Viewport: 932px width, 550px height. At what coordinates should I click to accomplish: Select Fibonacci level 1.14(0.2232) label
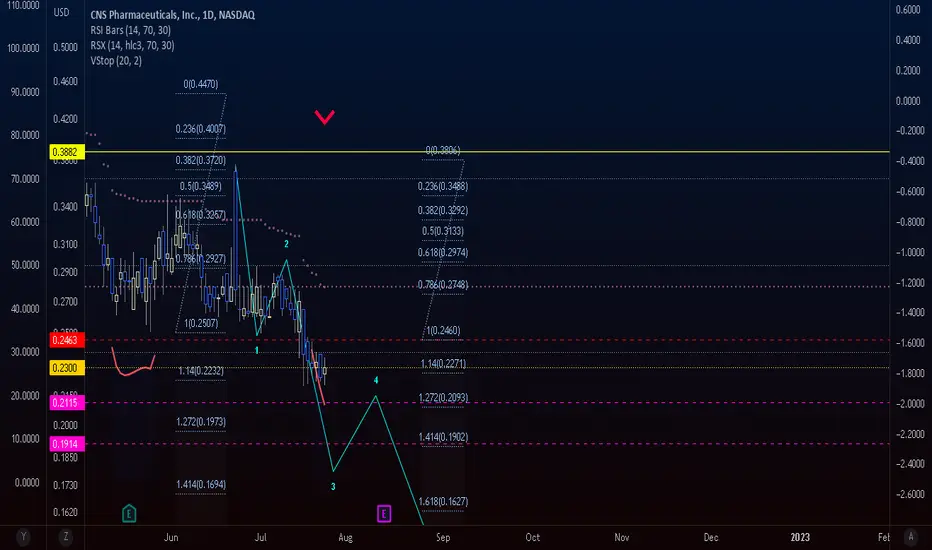coord(201,370)
